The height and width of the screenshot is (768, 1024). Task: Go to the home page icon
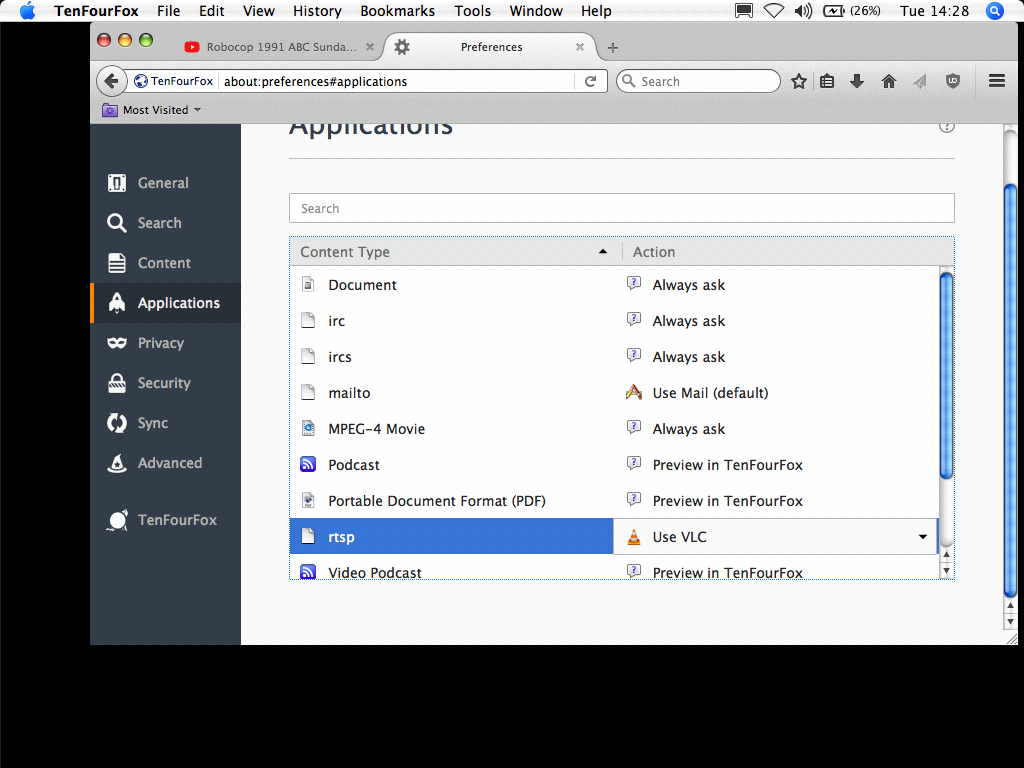click(x=889, y=81)
